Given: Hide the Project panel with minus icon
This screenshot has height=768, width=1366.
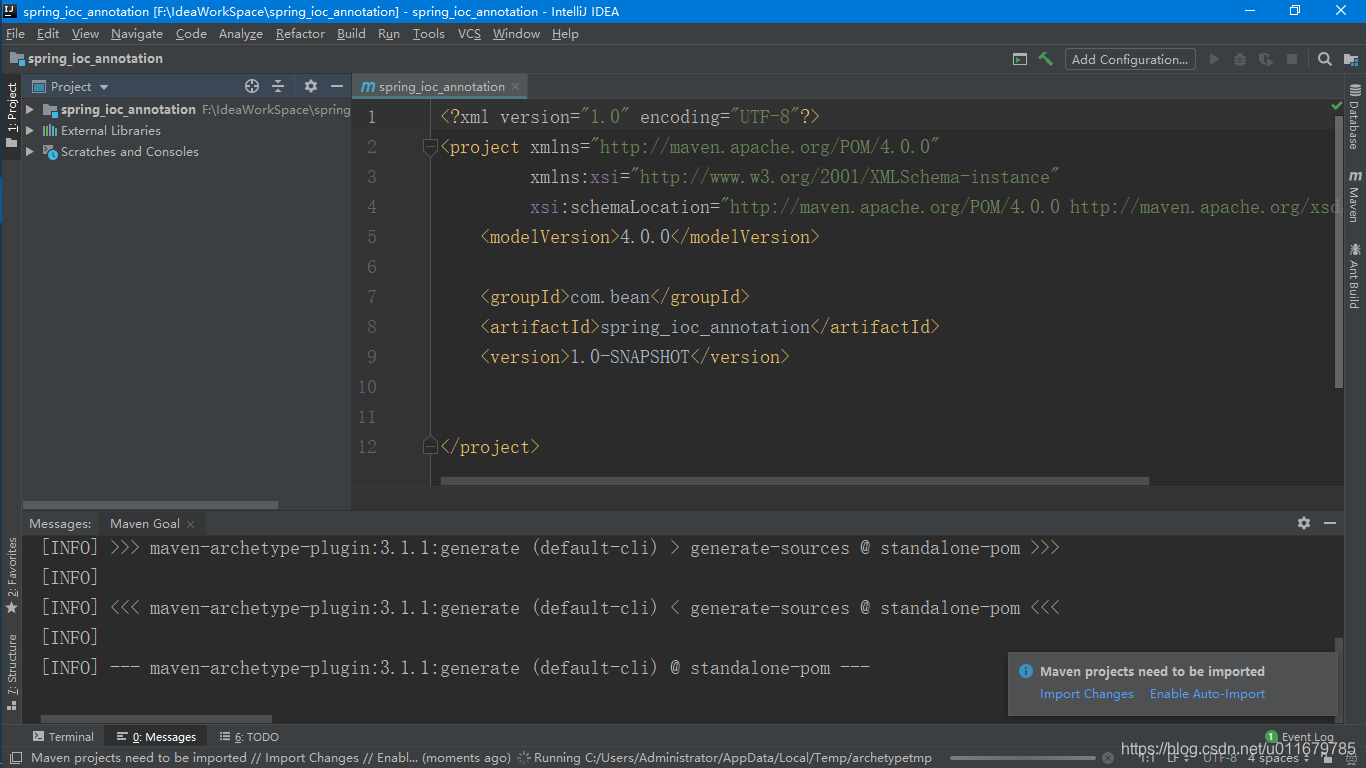Looking at the screenshot, I should coord(337,87).
